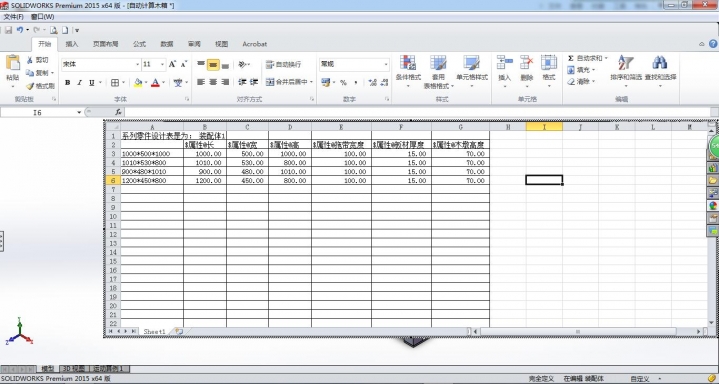Open the 文件(F) menu
The image size is (719, 384).
tap(13, 17)
